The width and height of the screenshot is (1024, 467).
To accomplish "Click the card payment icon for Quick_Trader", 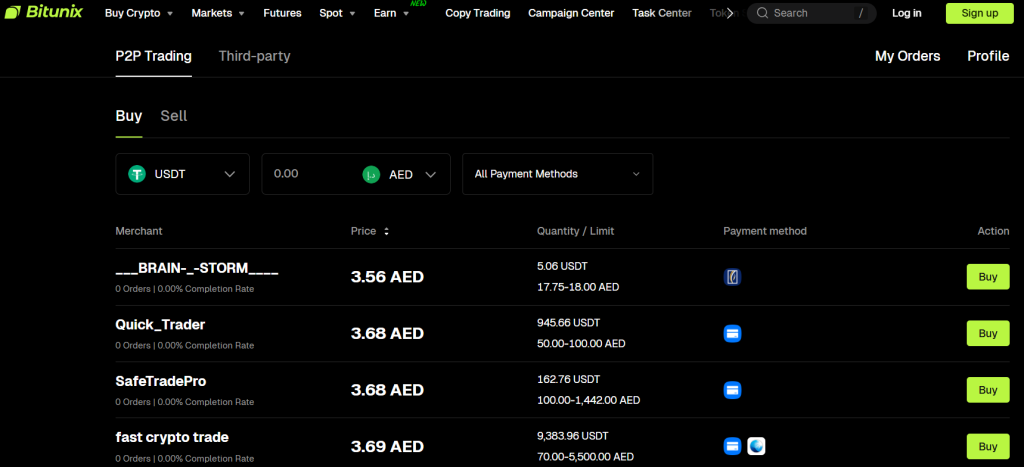I will [733, 334].
